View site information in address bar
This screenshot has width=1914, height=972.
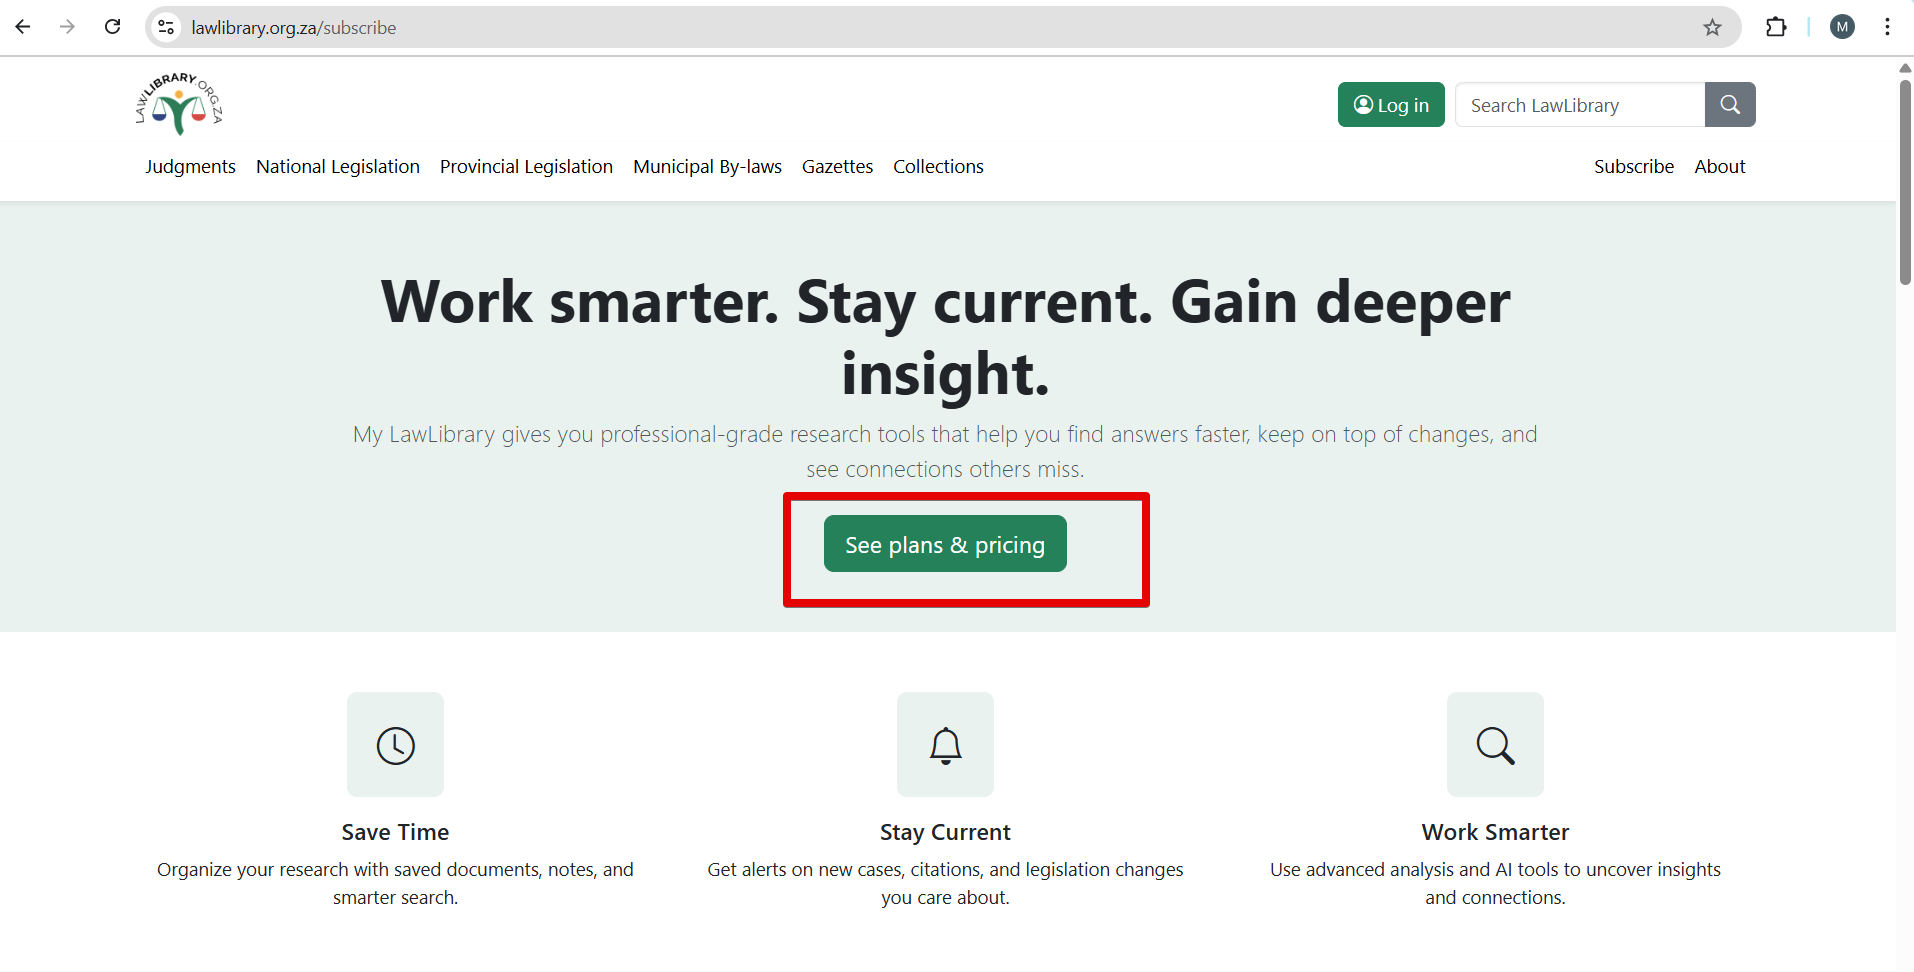click(x=167, y=27)
